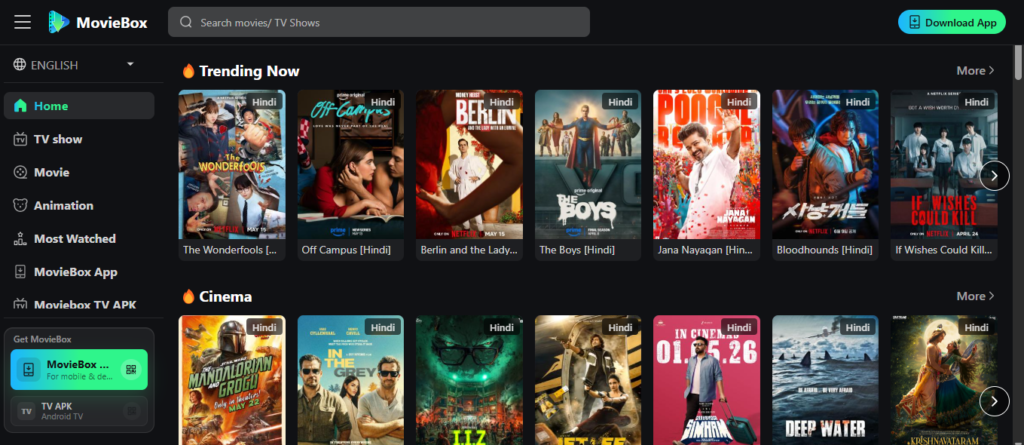Click next arrow in Trending Now carousel
Image resolution: width=1024 pixels, height=445 pixels.
tap(994, 176)
